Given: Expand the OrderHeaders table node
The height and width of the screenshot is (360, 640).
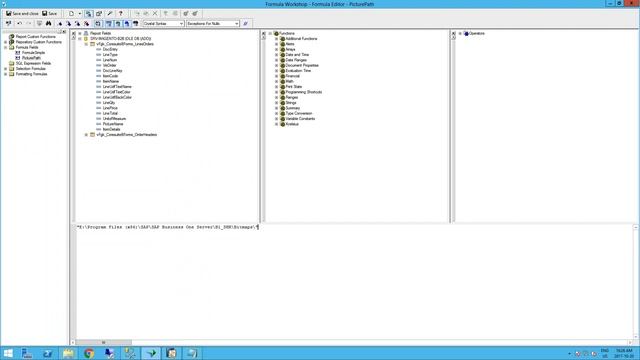Looking at the screenshot, I should pos(87,135).
